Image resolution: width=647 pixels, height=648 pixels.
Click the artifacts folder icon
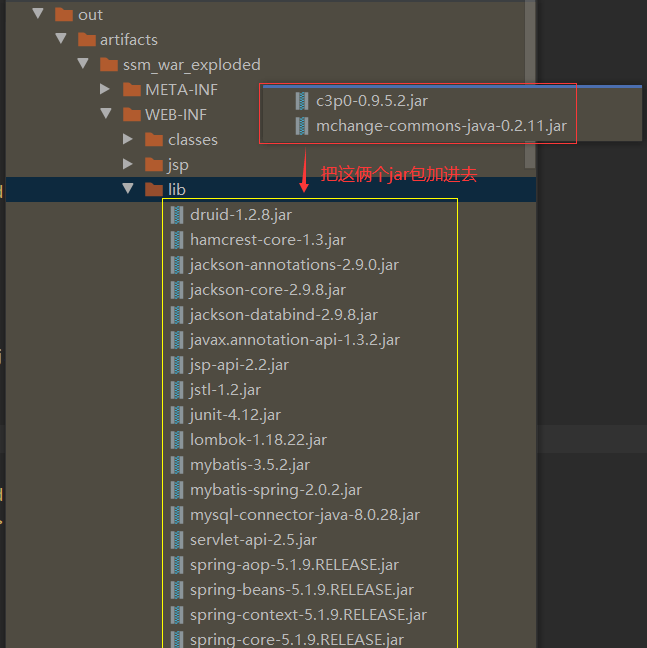pyautogui.click(x=87, y=40)
